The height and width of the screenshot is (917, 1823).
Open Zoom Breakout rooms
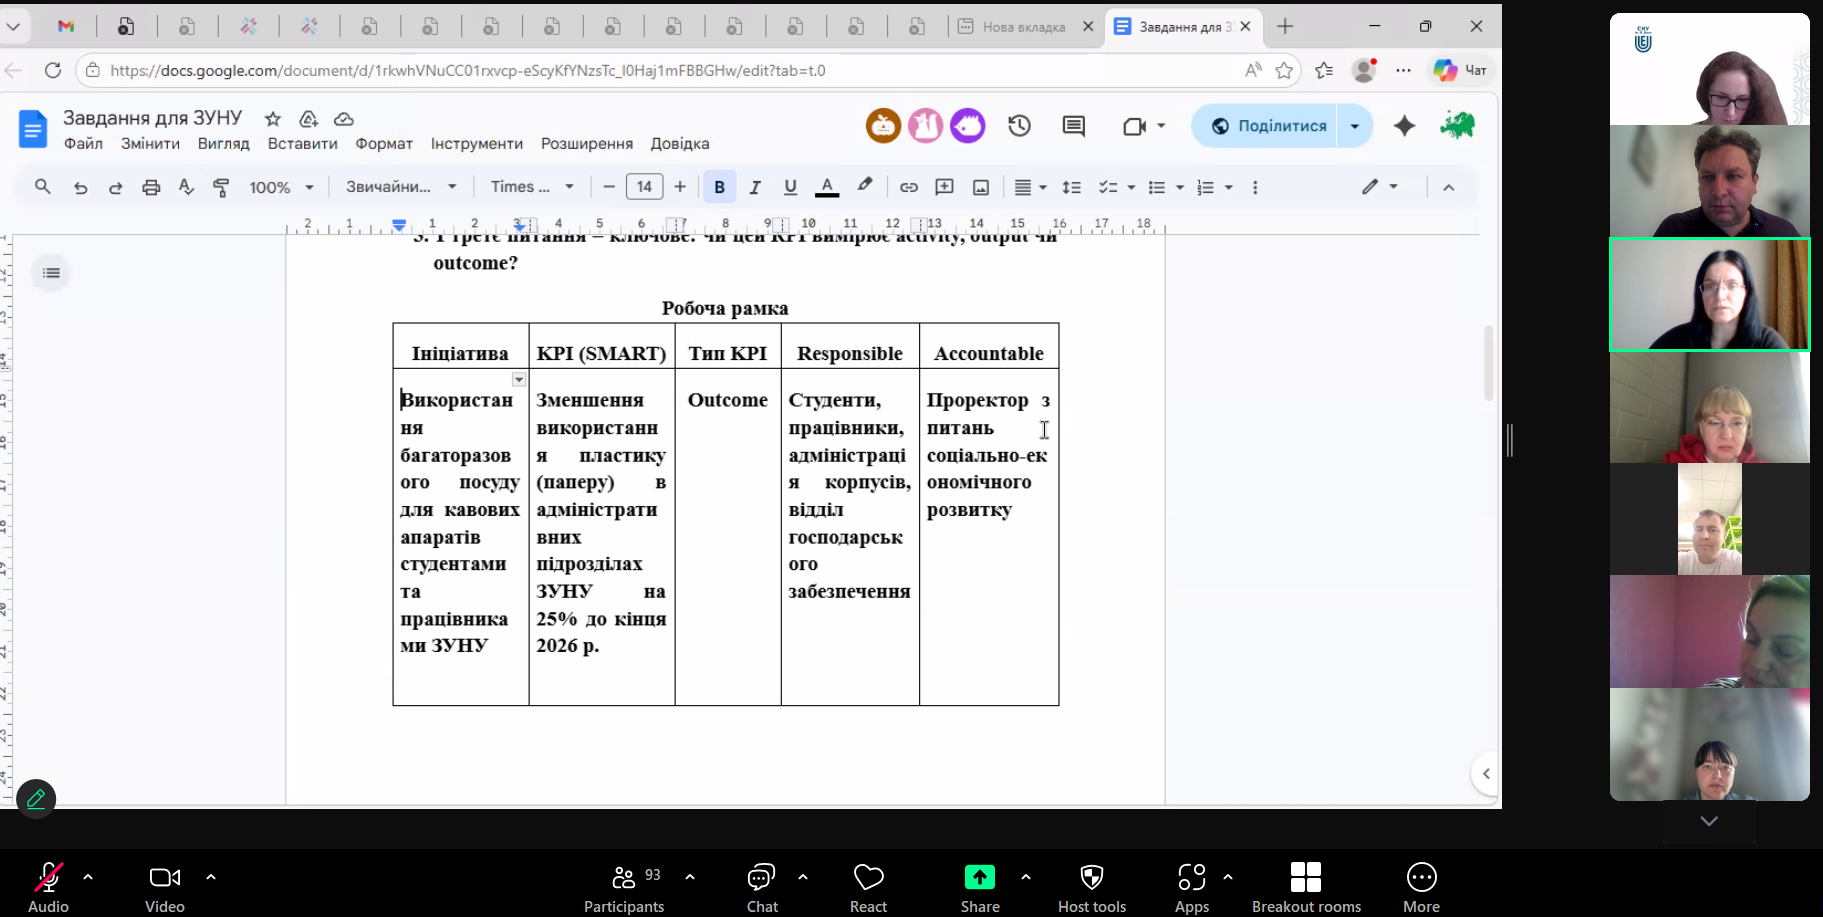click(1306, 885)
